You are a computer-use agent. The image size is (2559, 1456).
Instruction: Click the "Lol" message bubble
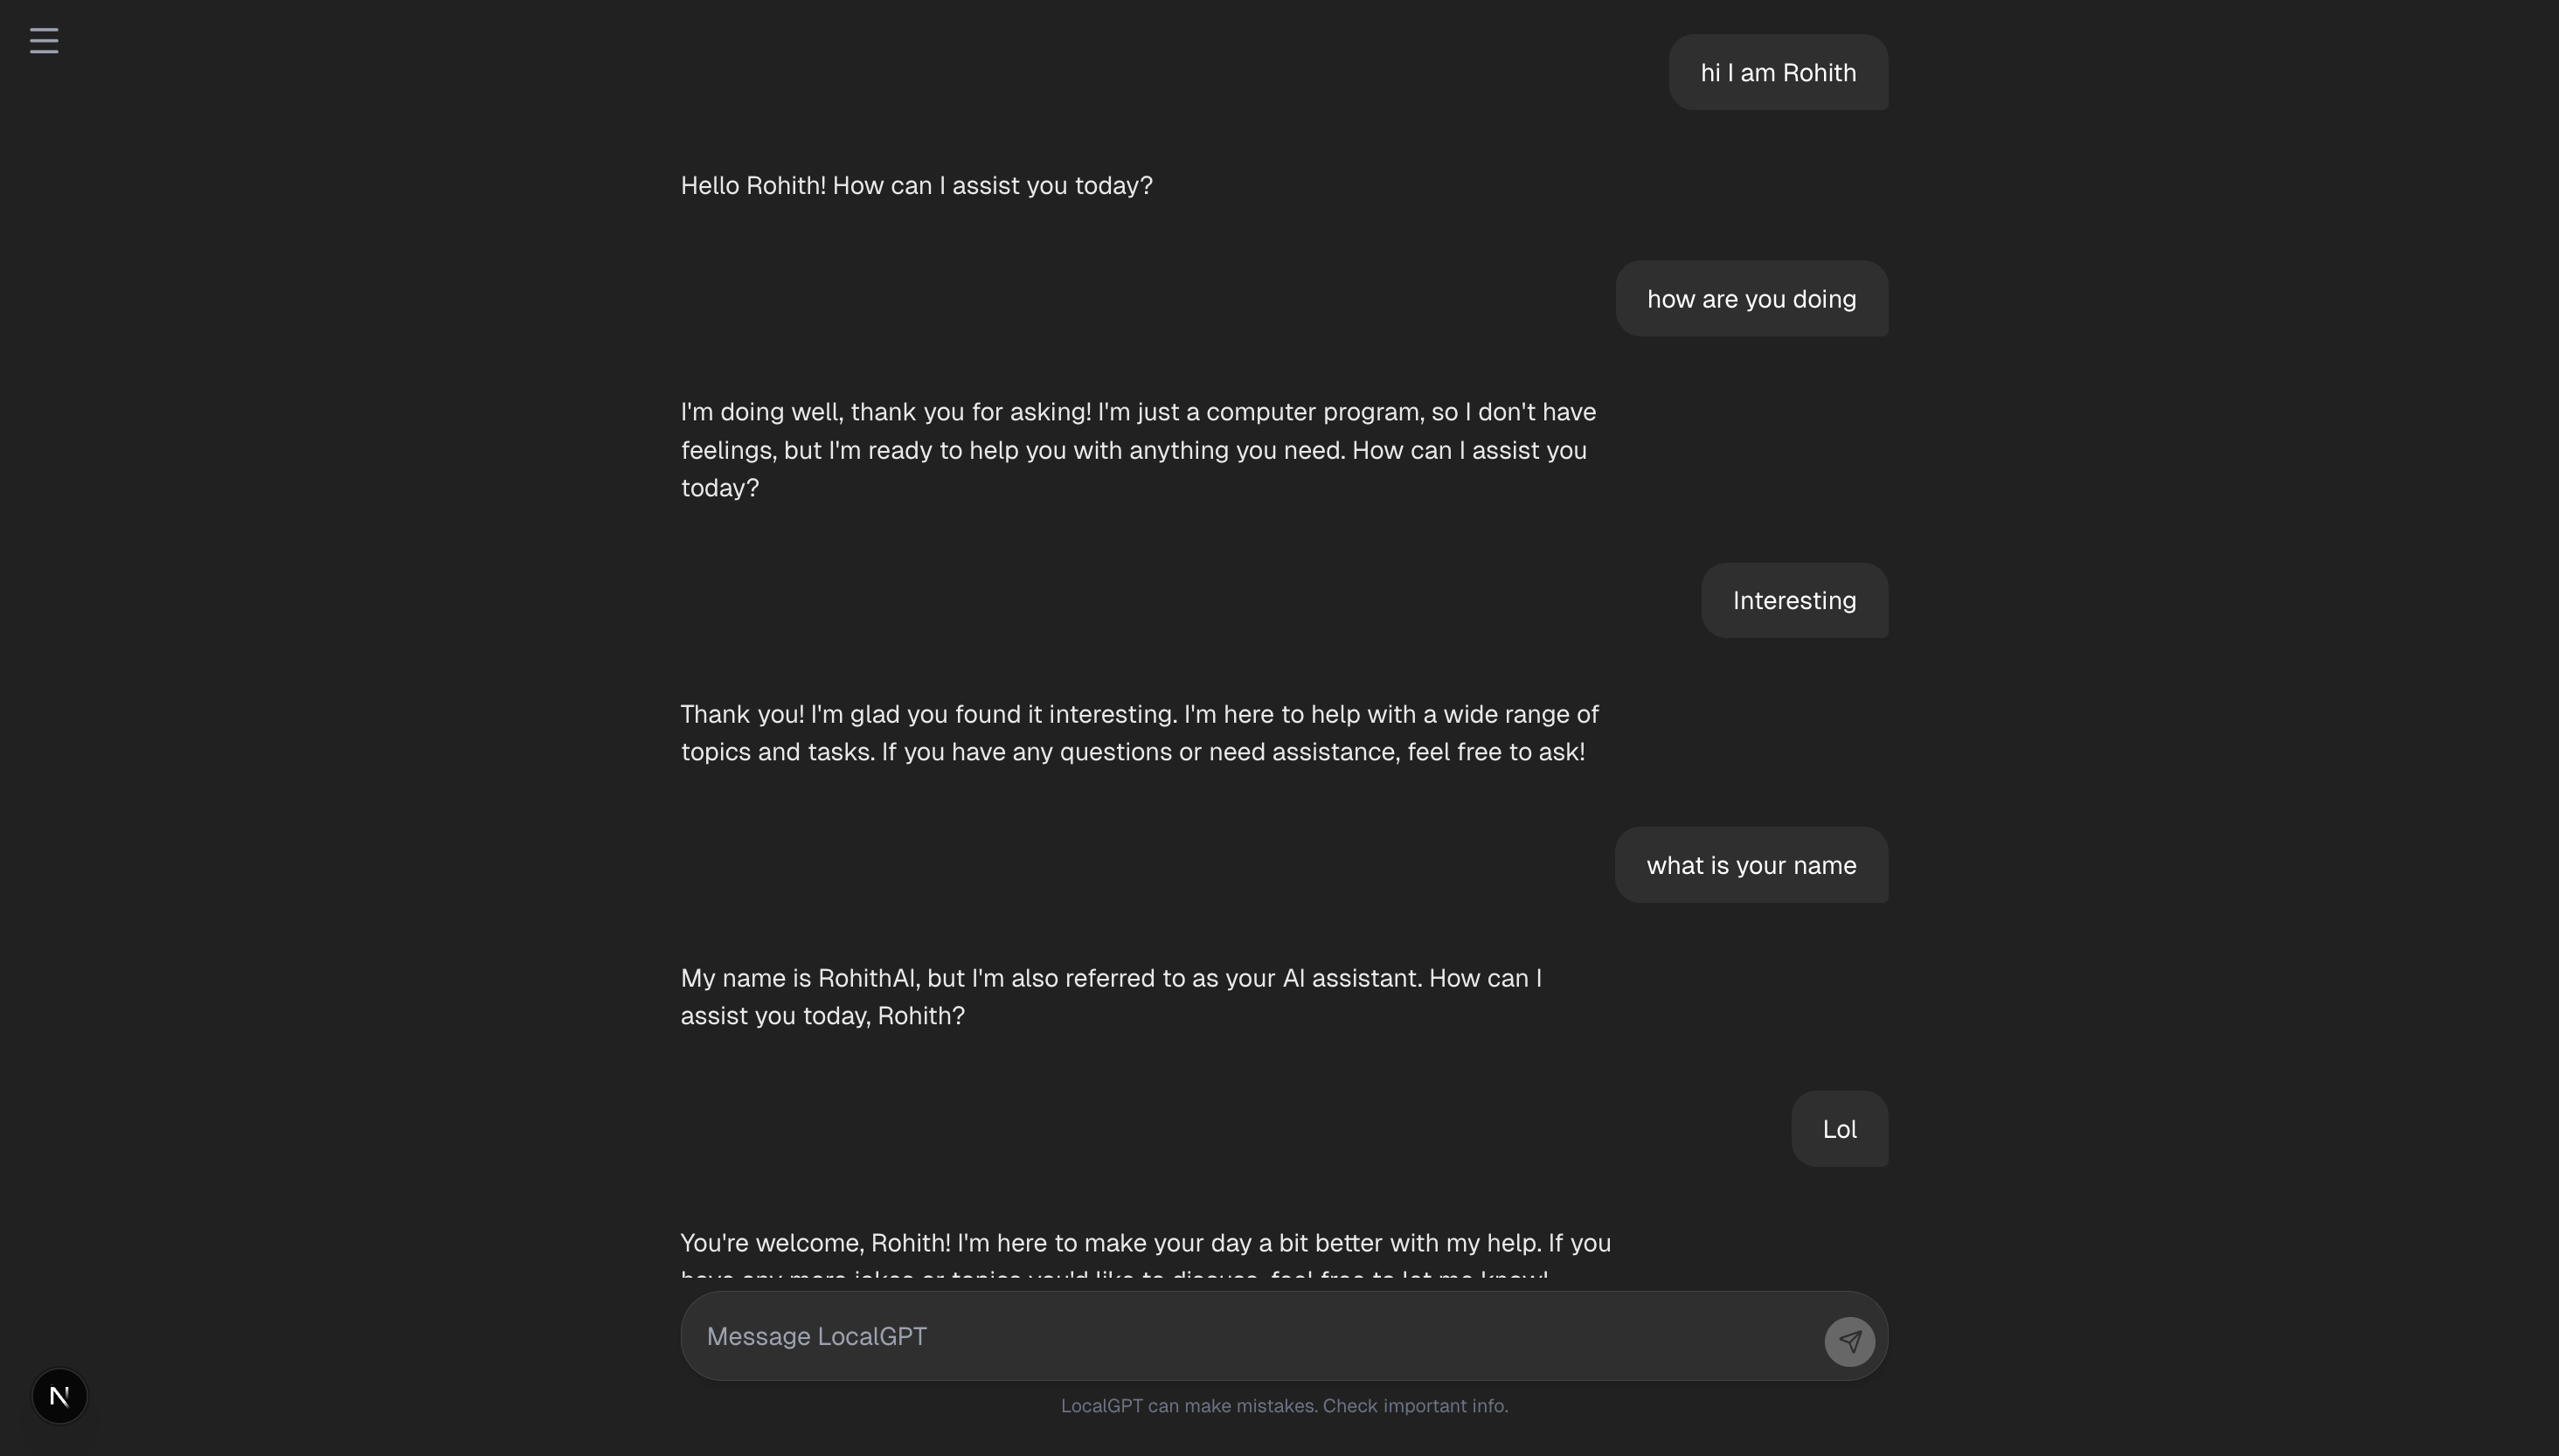(1839, 1129)
